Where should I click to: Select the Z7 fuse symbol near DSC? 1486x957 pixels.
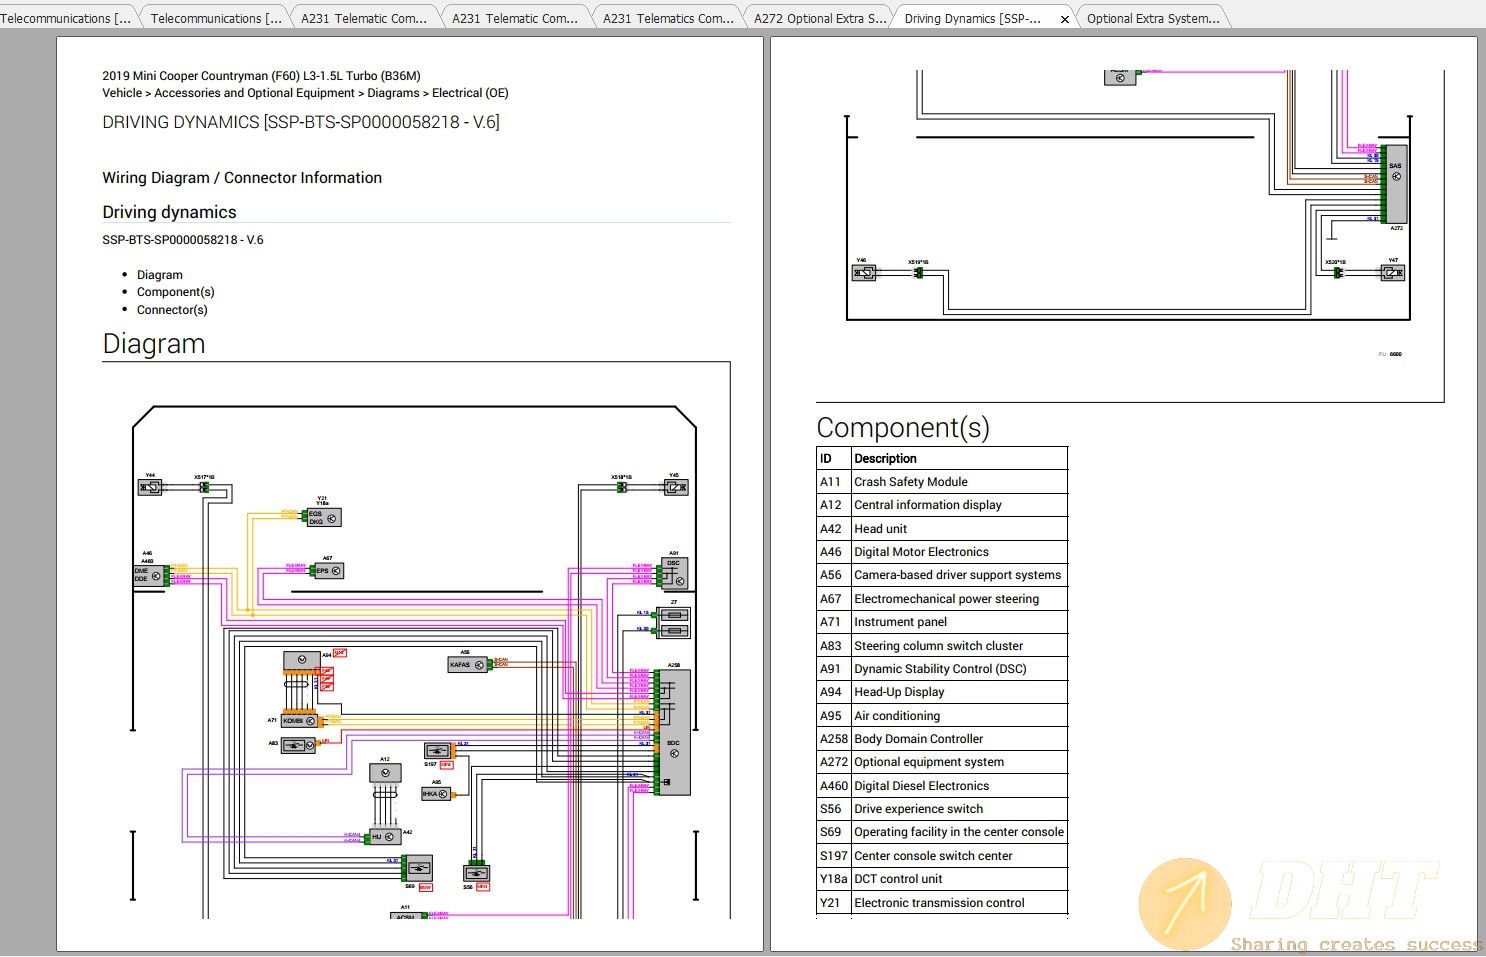[674, 622]
